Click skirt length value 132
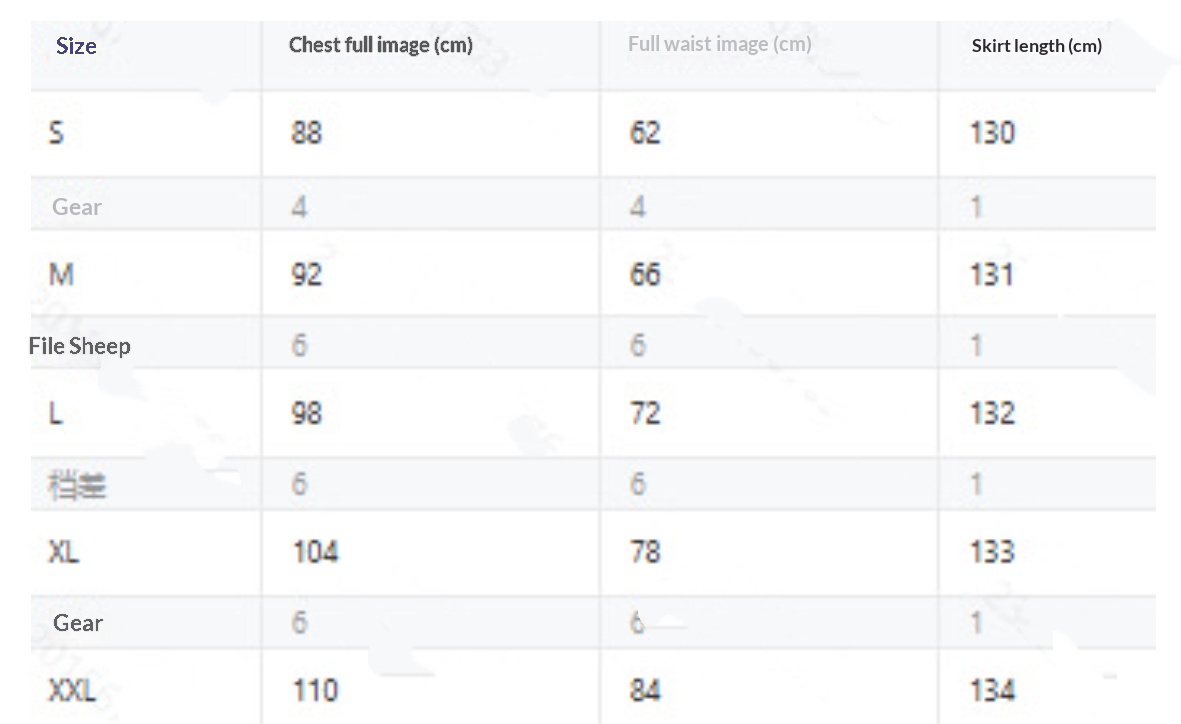 tap(992, 413)
